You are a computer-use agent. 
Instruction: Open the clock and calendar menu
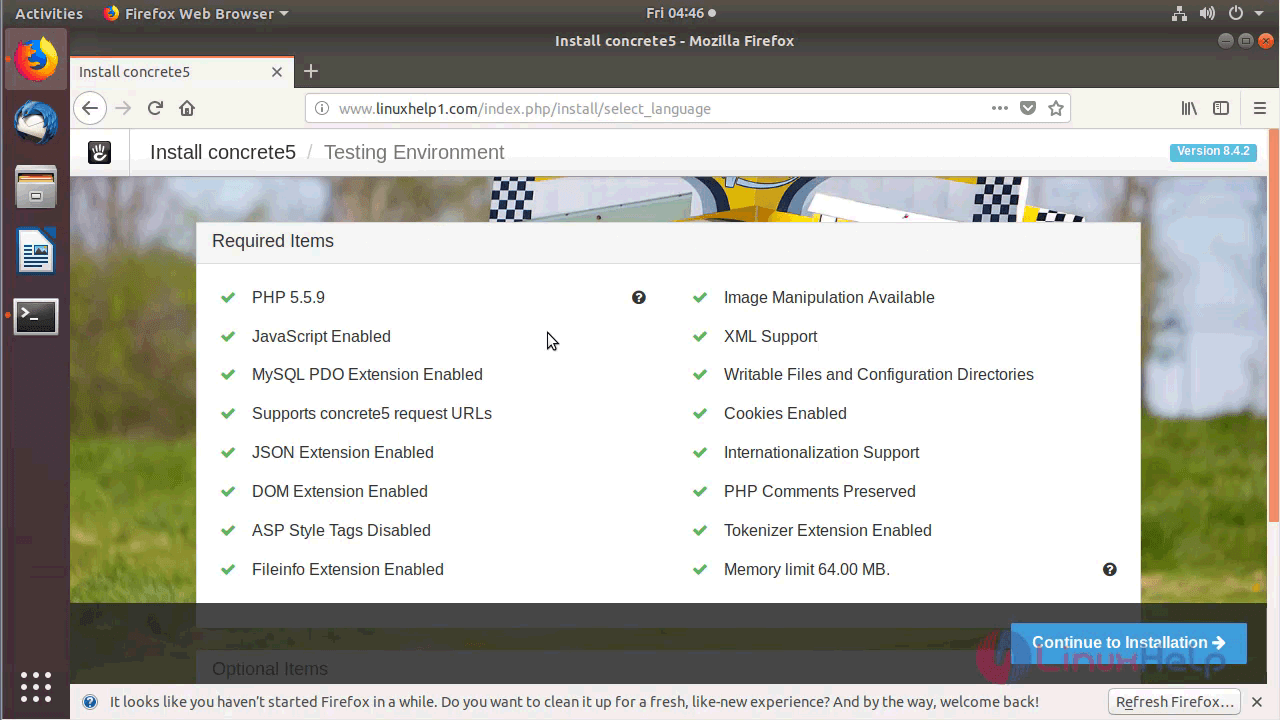[680, 13]
